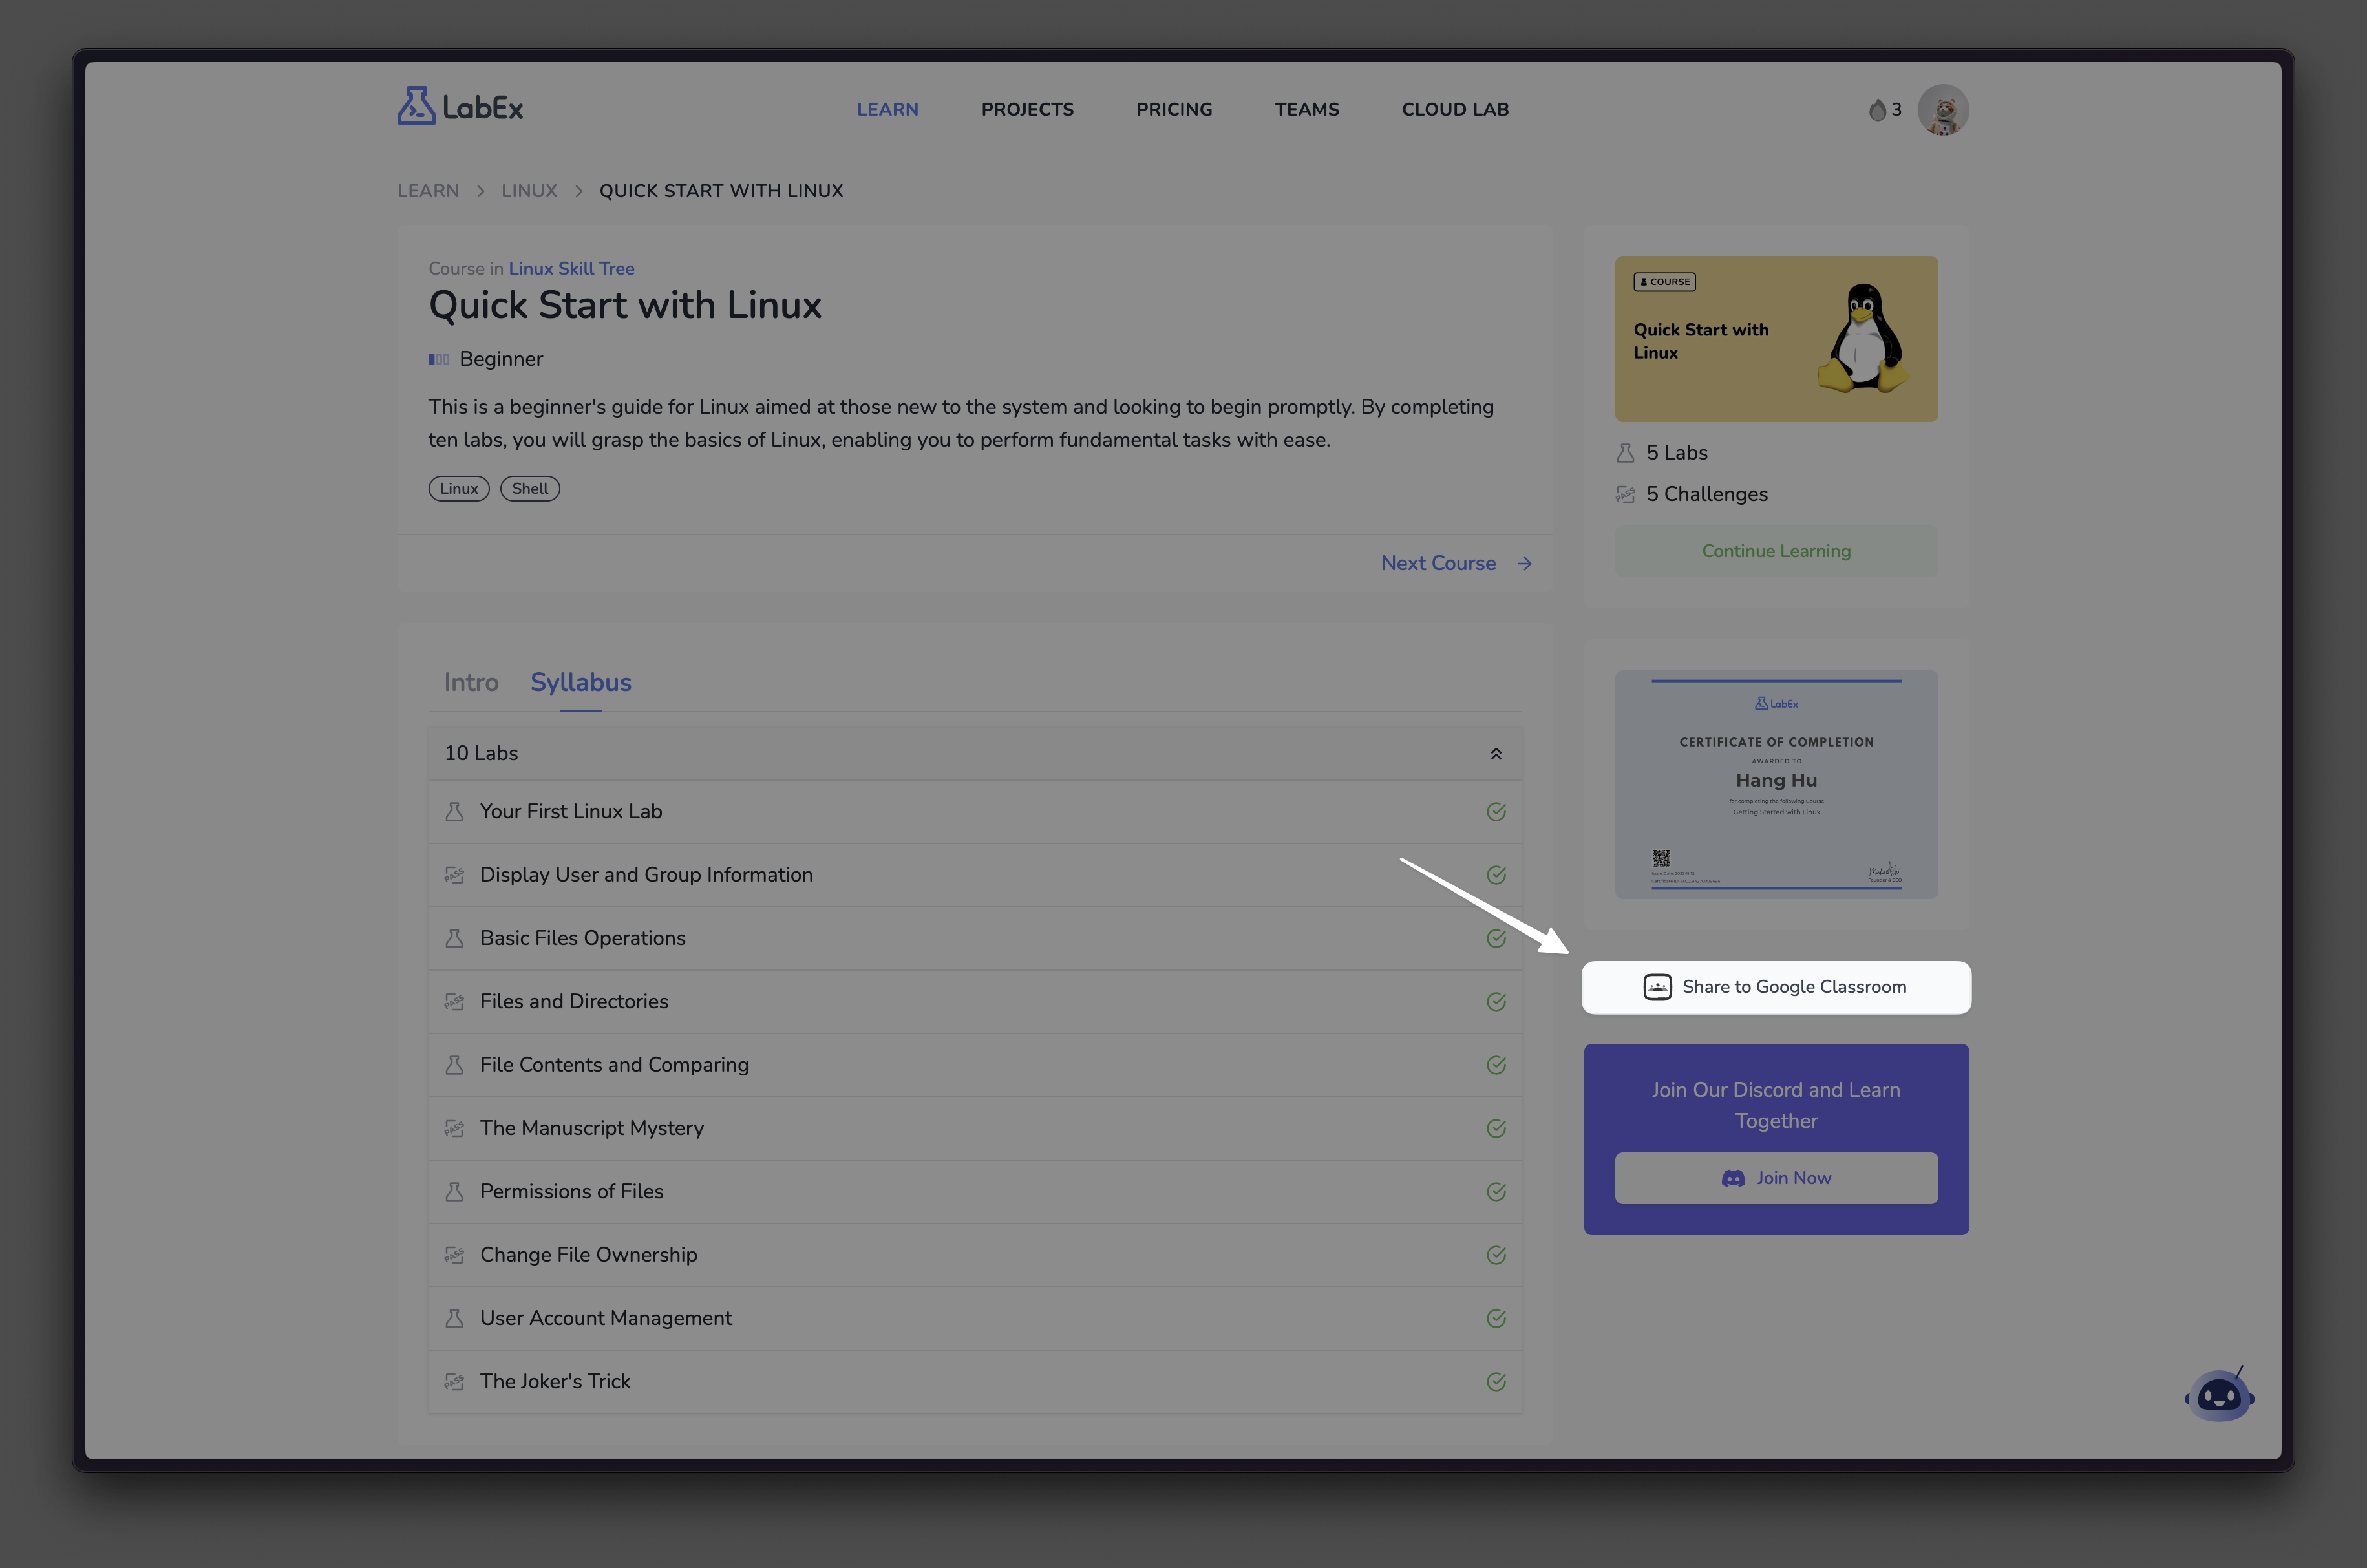Click the flask icon for User Account Management
Image resolution: width=2367 pixels, height=1568 pixels.
pos(454,1318)
